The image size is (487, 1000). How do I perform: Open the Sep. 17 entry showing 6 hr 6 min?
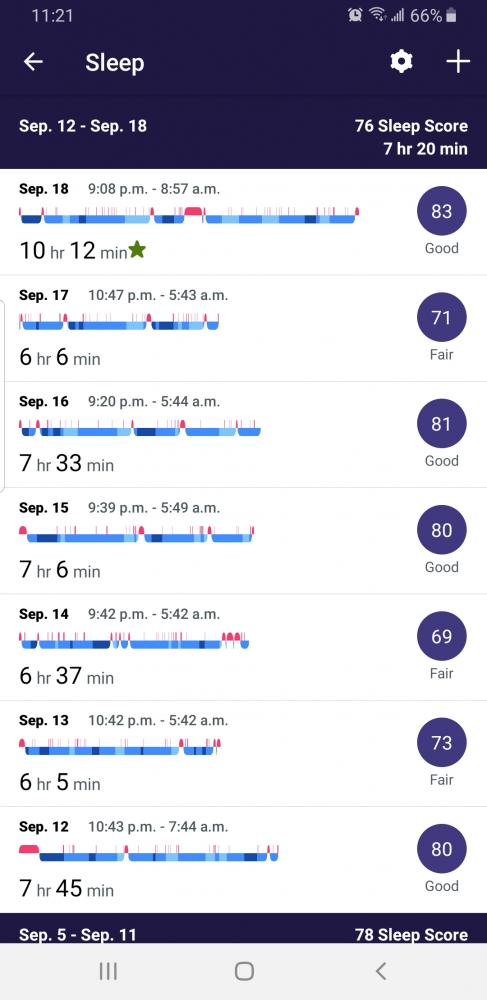click(x=244, y=328)
